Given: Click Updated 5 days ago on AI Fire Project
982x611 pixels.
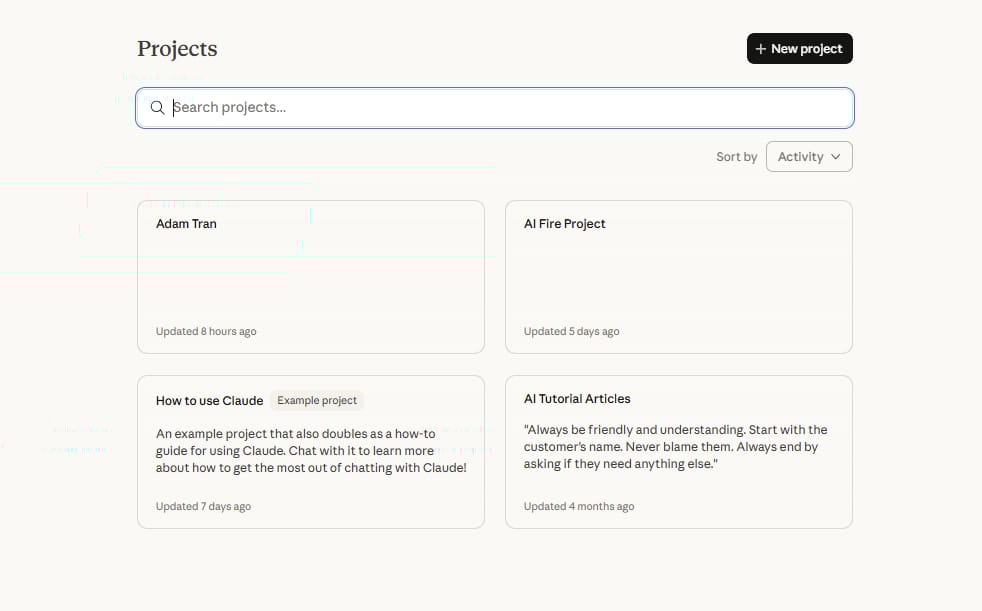Looking at the screenshot, I should click(571, 331).
